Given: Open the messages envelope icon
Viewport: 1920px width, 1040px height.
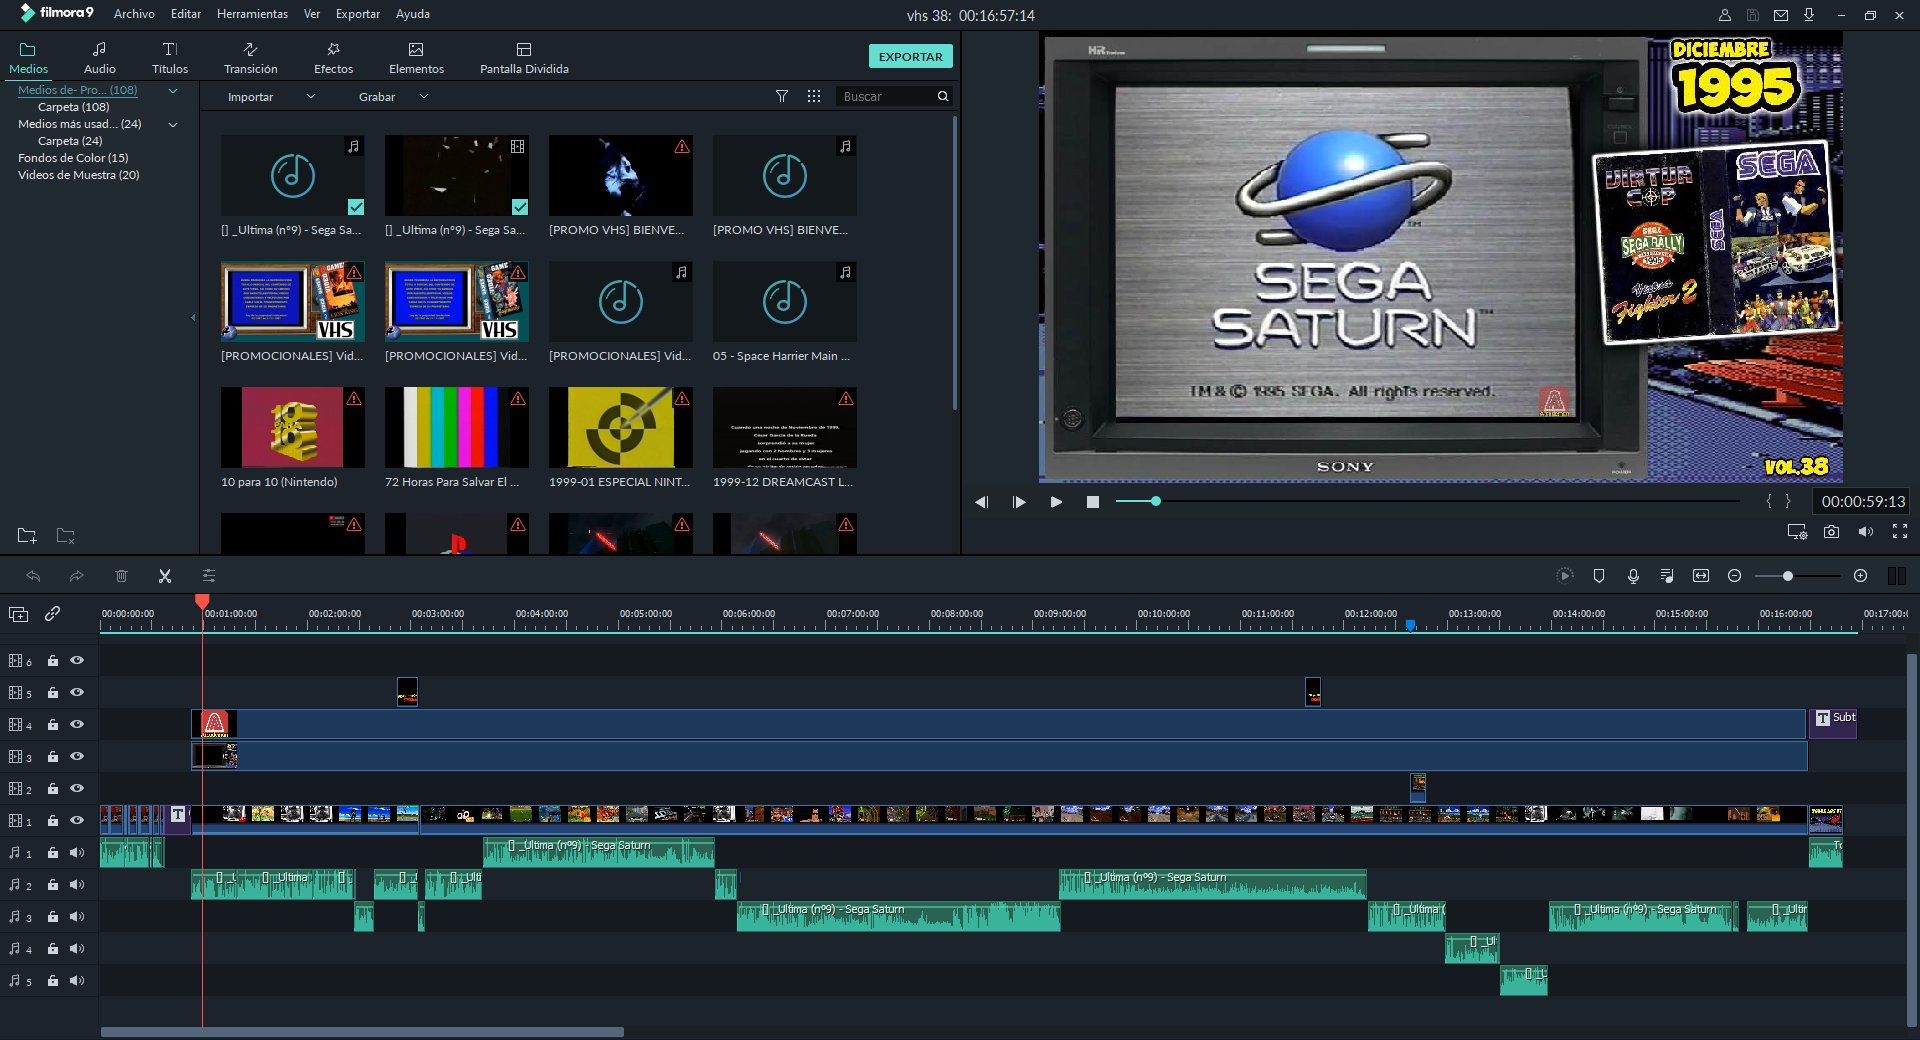Looking at the screenshot, I should (1781, 15).
